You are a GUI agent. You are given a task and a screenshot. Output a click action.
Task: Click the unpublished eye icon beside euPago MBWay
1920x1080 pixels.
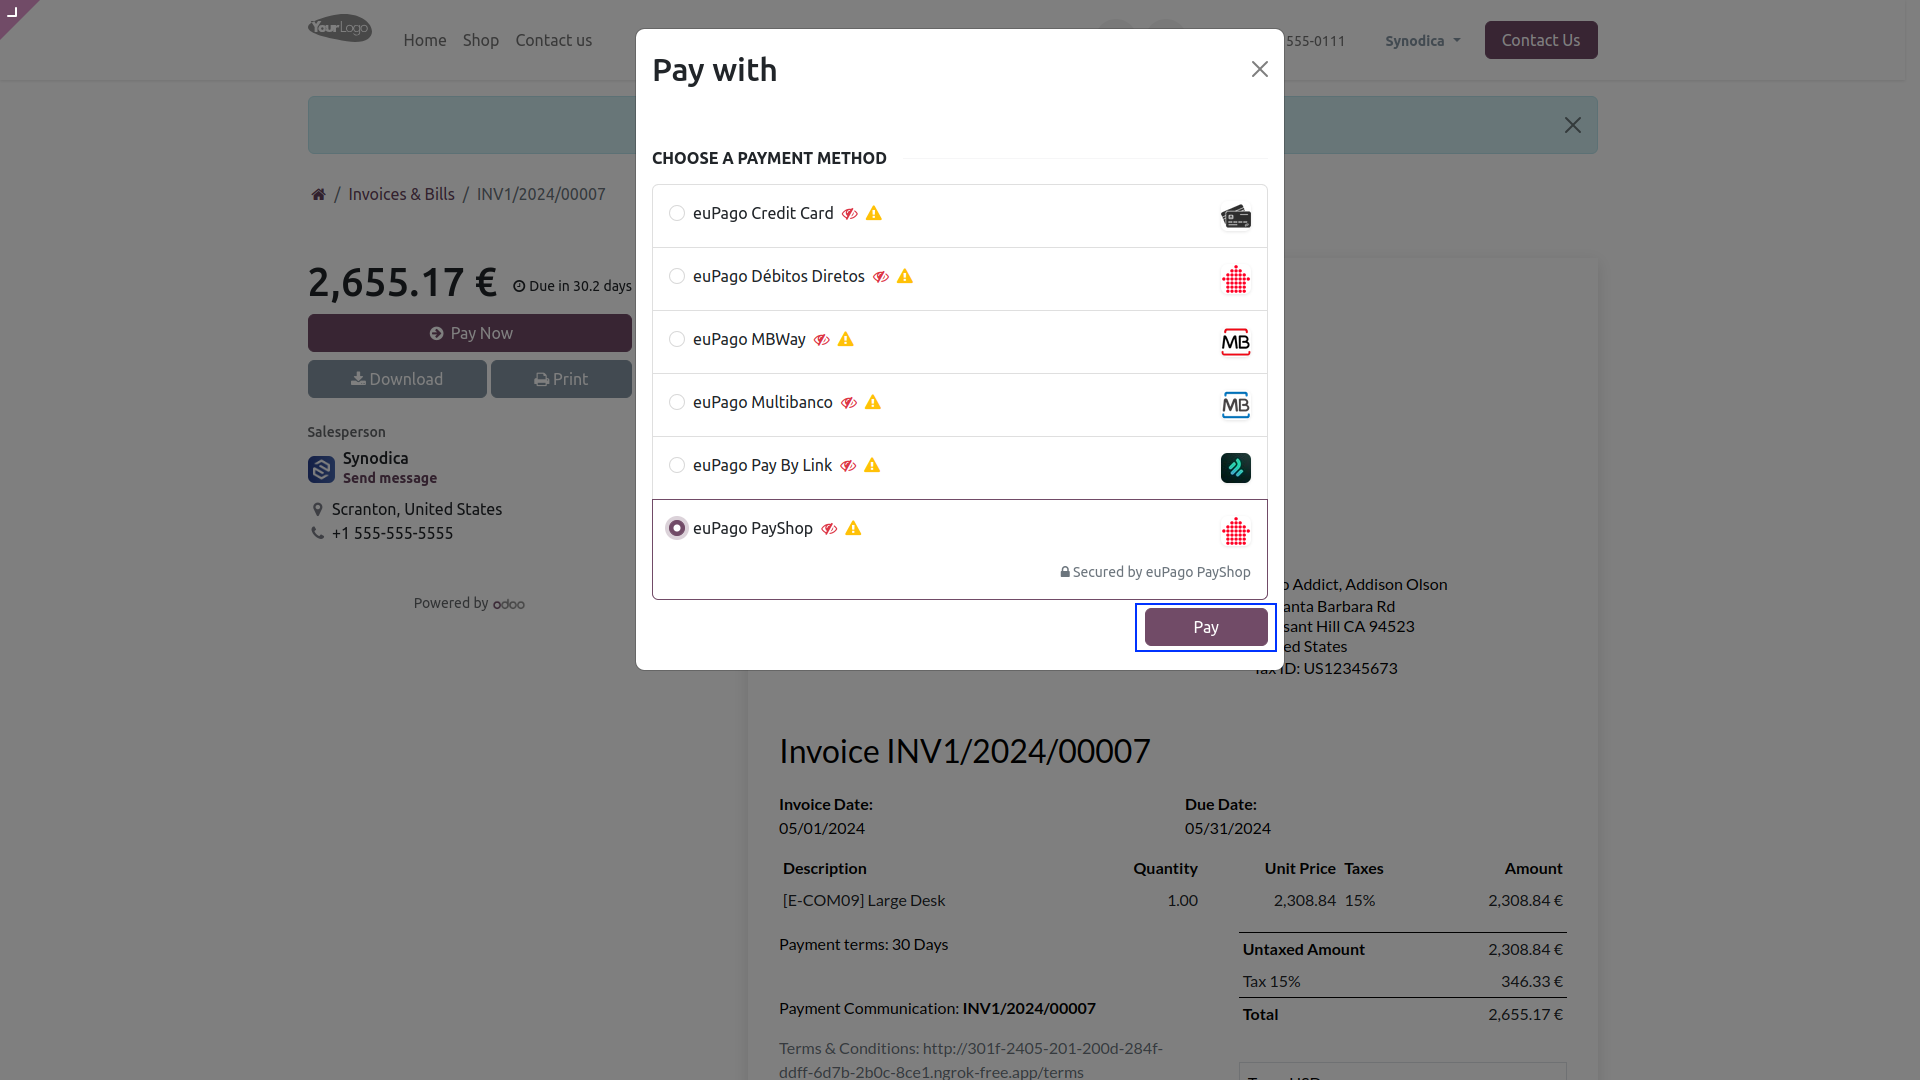(x=822, y=340)
